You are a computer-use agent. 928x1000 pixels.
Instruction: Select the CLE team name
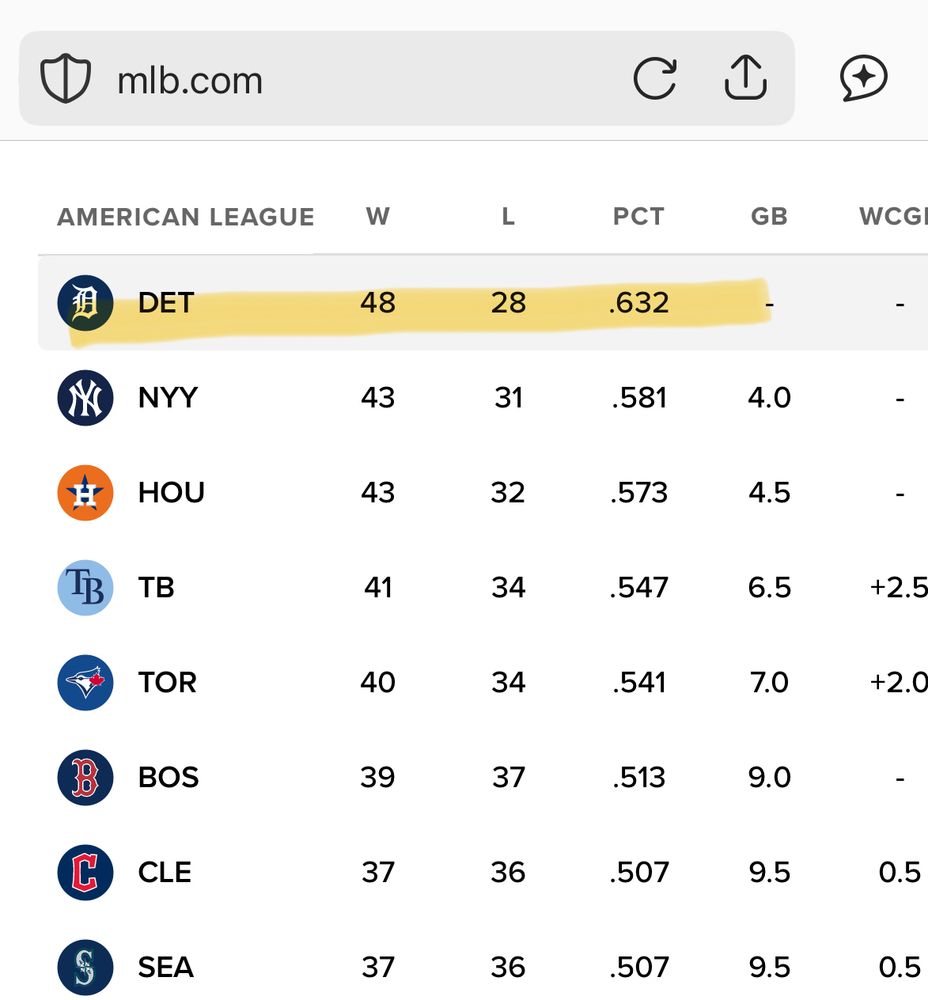[165, 873]
